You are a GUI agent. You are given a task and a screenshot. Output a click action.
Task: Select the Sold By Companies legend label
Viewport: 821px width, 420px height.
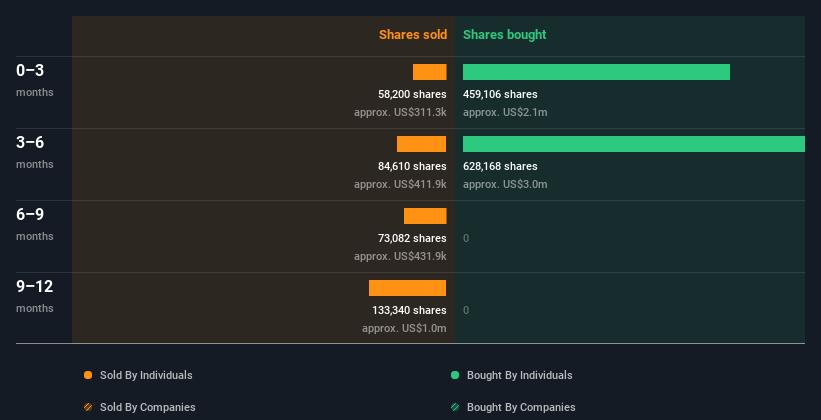[x=148, y=407]
